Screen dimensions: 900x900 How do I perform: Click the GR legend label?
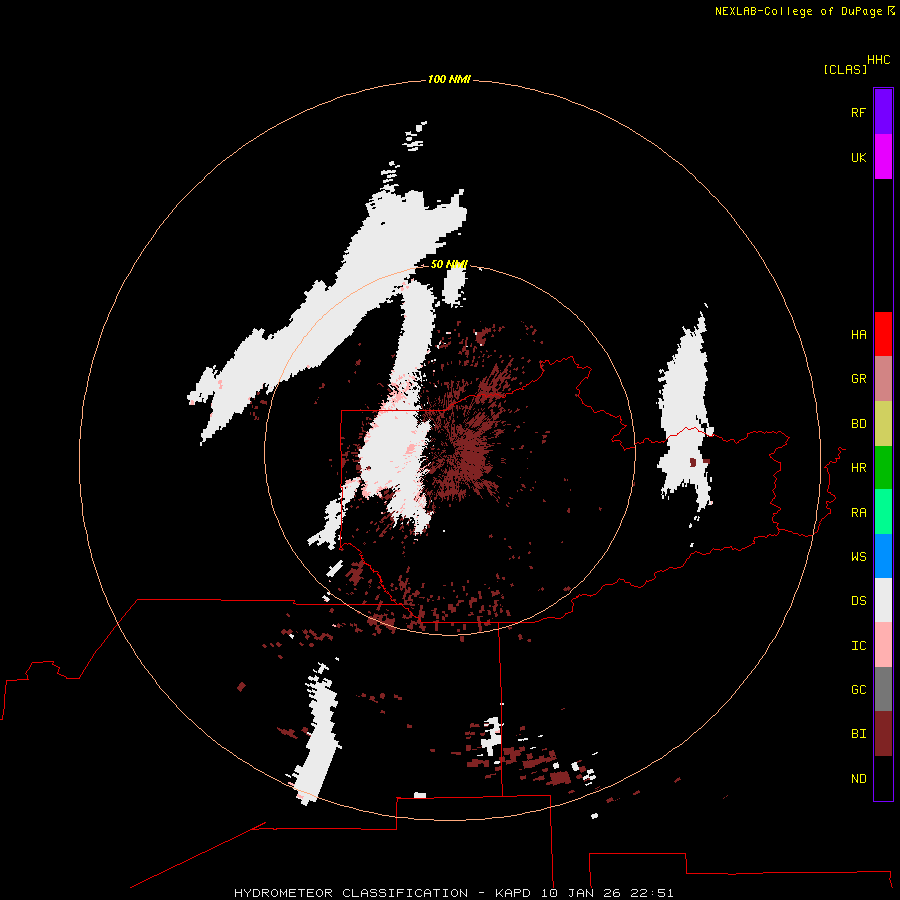(x=859, y=379)
